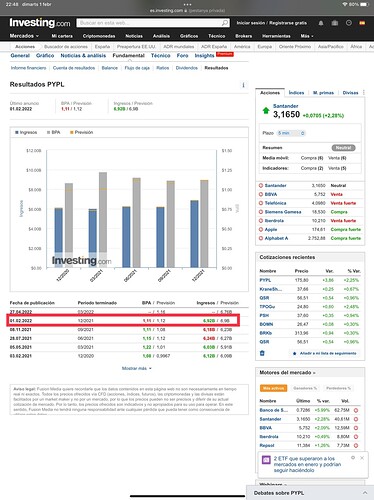Switch to the Técnico tab
Screen dimensions: 374x500
click(x=161, y=56)
